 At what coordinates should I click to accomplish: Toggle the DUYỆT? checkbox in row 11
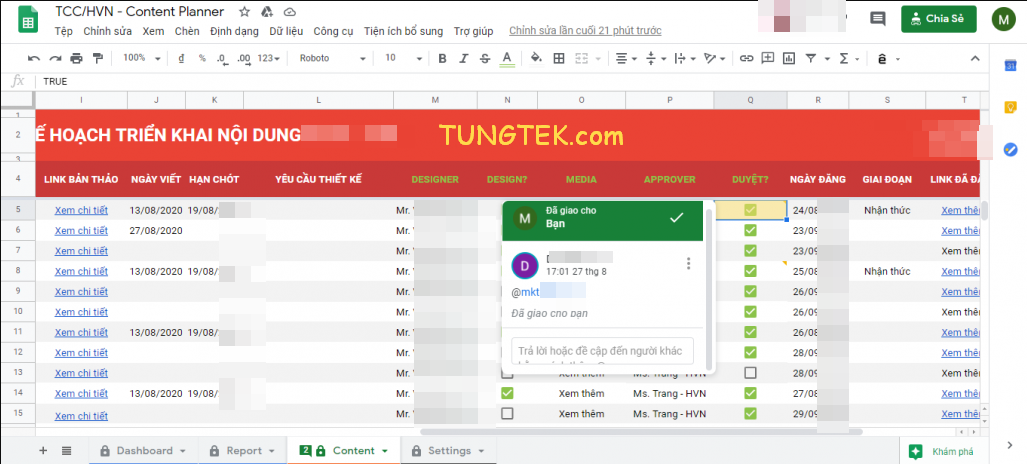pyautogui.click(x=750, y=332)
